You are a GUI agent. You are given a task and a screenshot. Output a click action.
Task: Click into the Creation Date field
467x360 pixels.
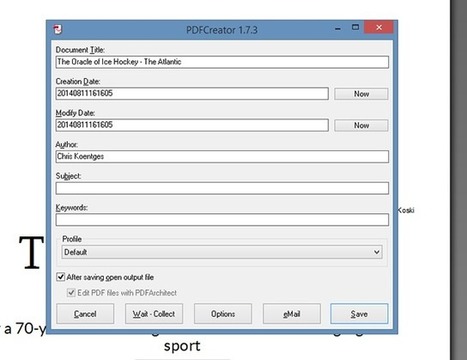tap(192, 93)
